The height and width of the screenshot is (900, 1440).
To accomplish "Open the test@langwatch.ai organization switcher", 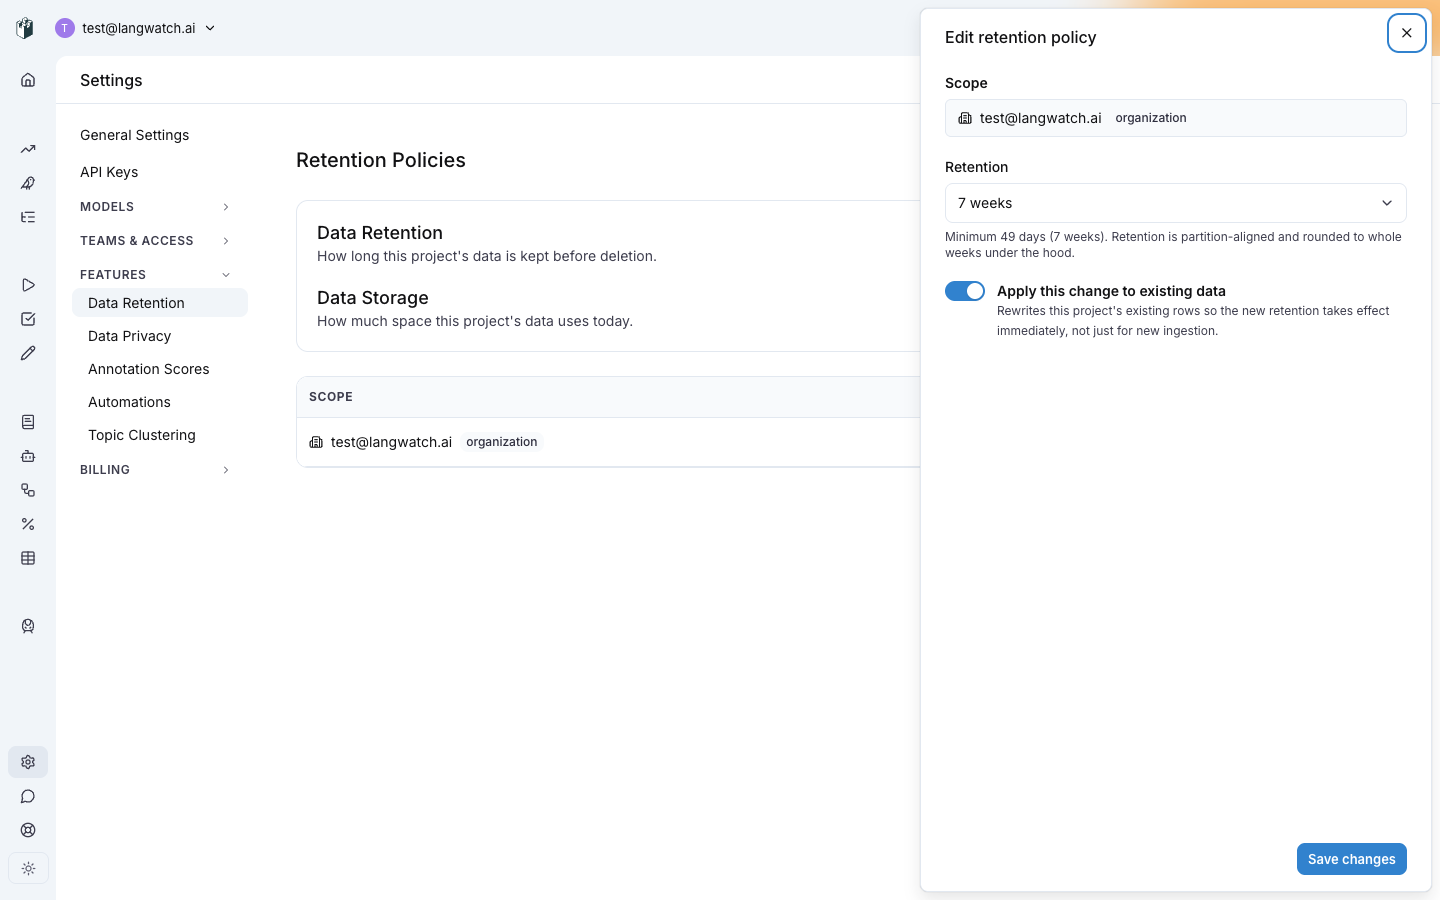I will point(136,28).
